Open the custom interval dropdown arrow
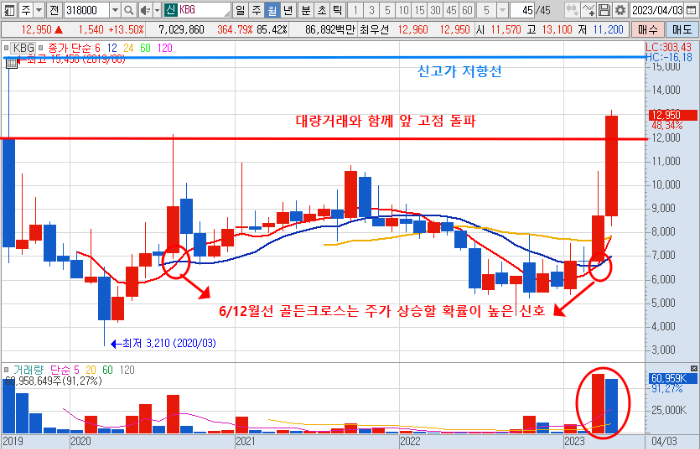Viewport: 700px width, 449px height. (x=502, y=10)
